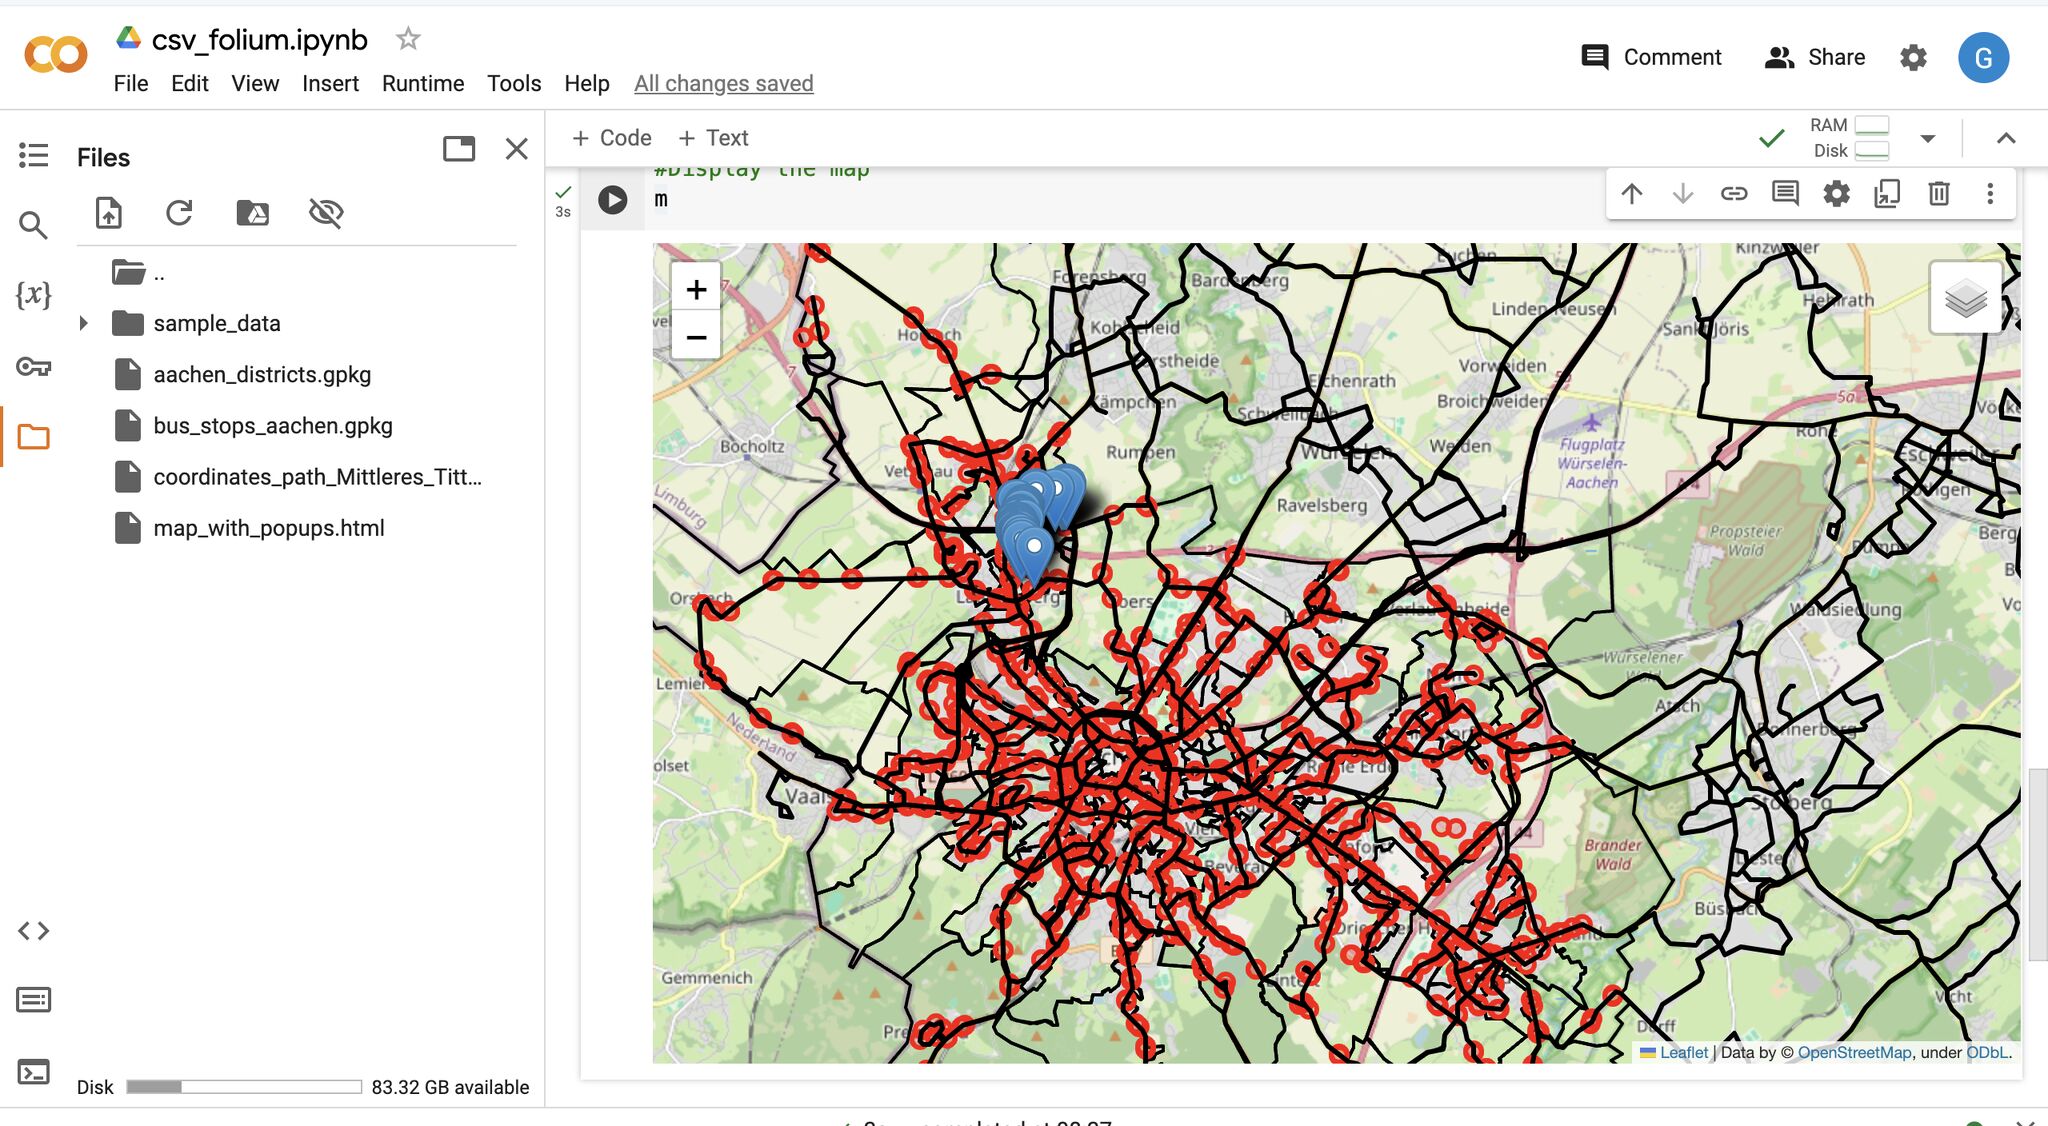Move the cell up
This screenshot has width=2048, height=1126.
tap(1632, 193)
